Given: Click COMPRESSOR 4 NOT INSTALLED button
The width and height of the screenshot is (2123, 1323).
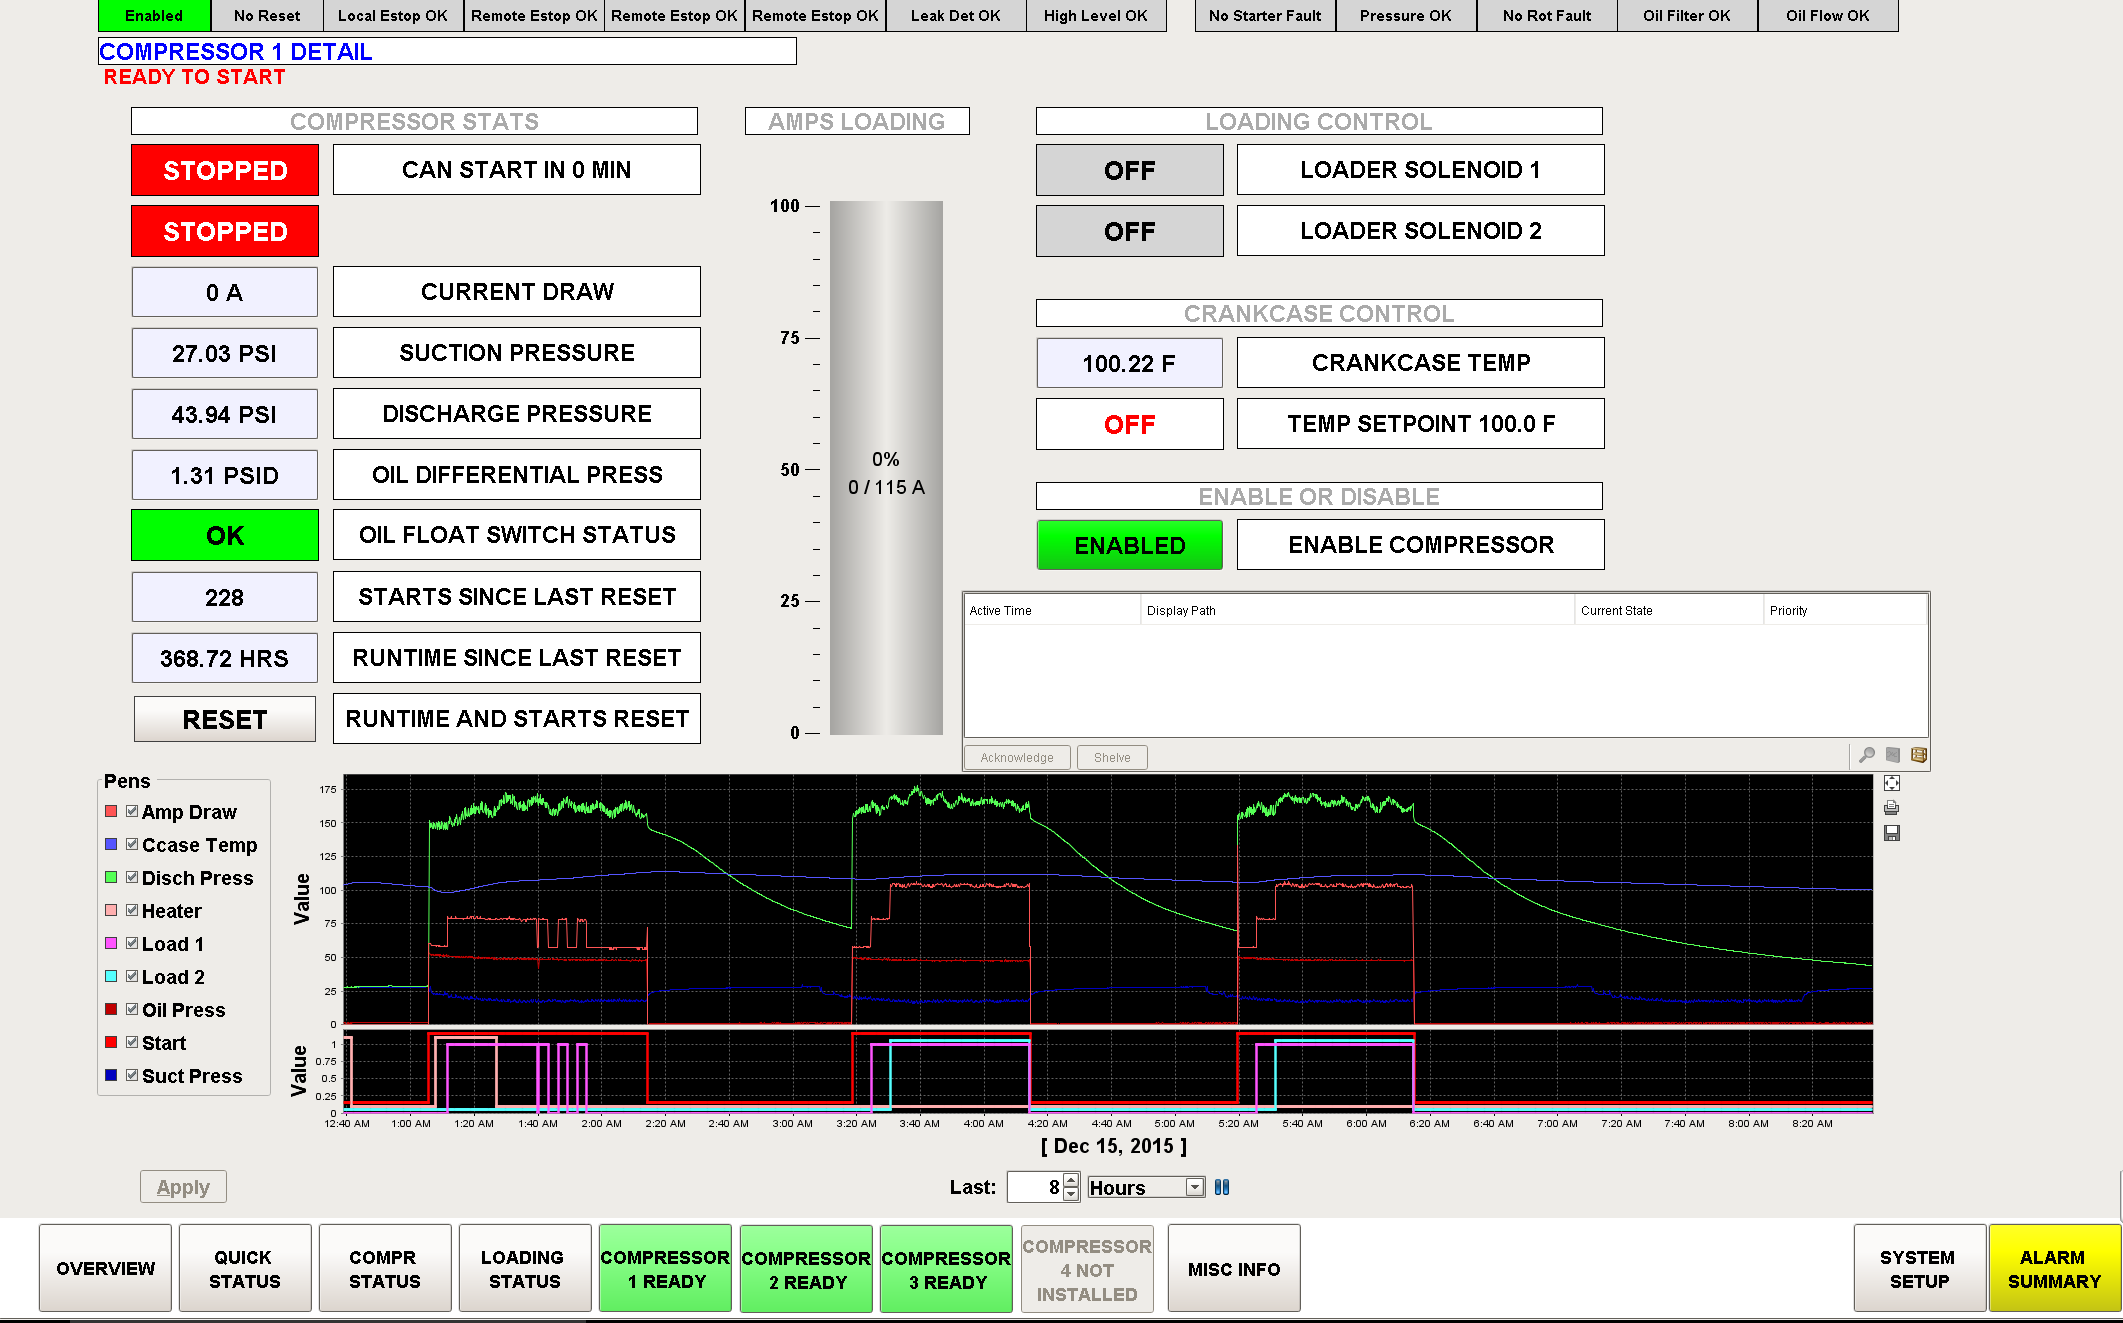Looking at the screenshot, I should tap(1087, 1268).
